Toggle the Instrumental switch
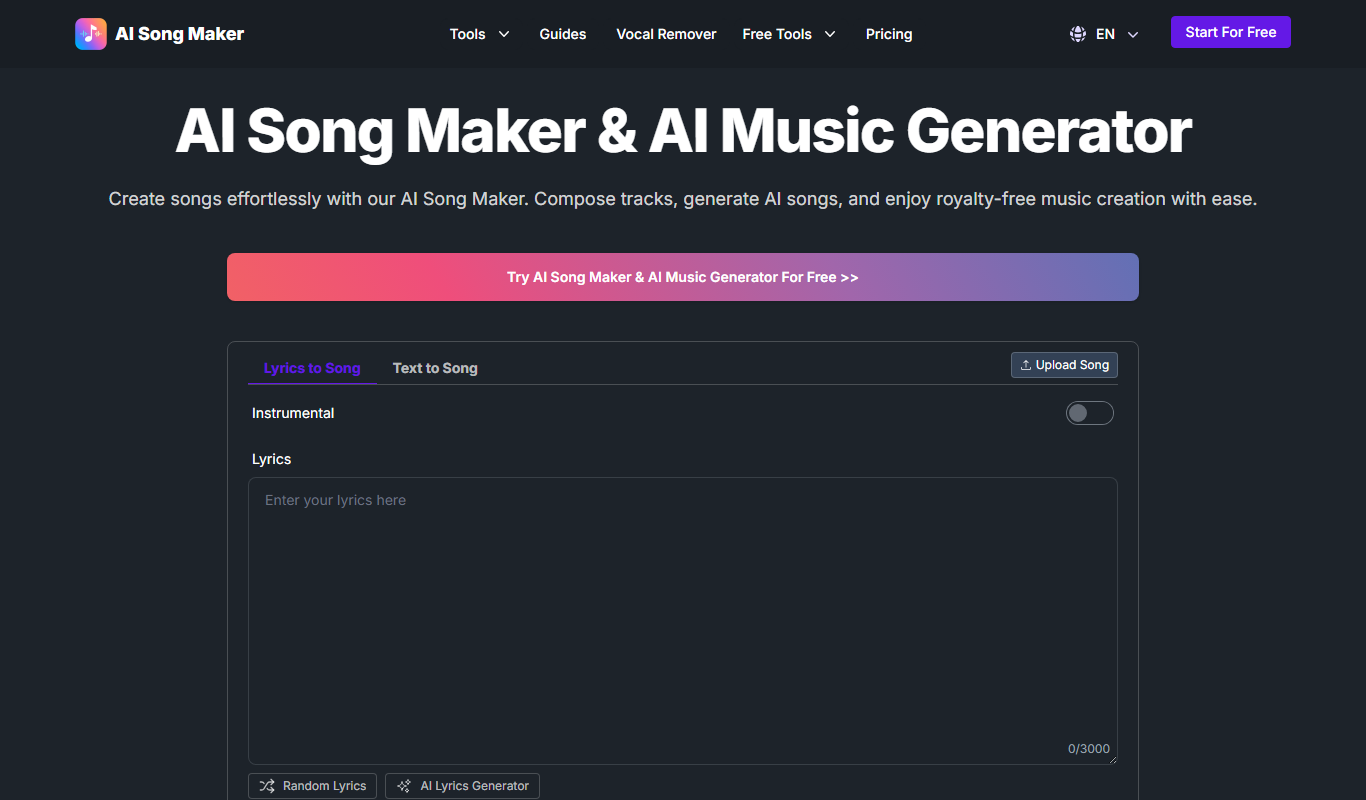Viewport: 1366px width, 800px height. 1089,413
